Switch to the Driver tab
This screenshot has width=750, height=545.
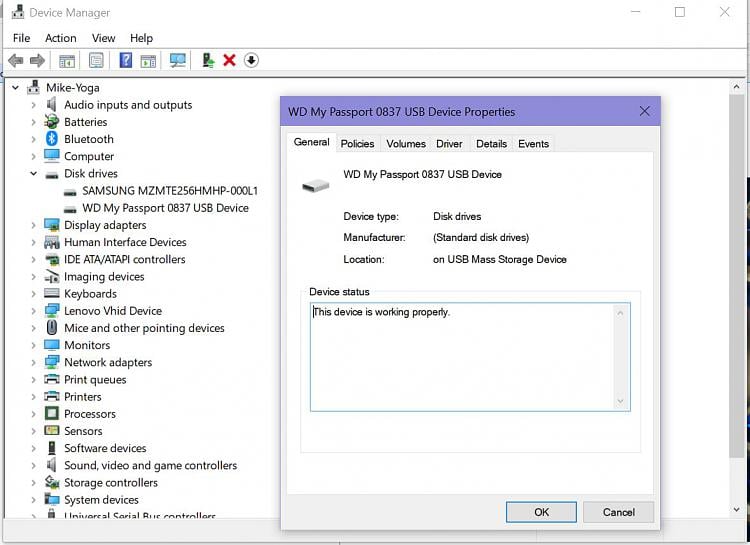pos(449,144)
